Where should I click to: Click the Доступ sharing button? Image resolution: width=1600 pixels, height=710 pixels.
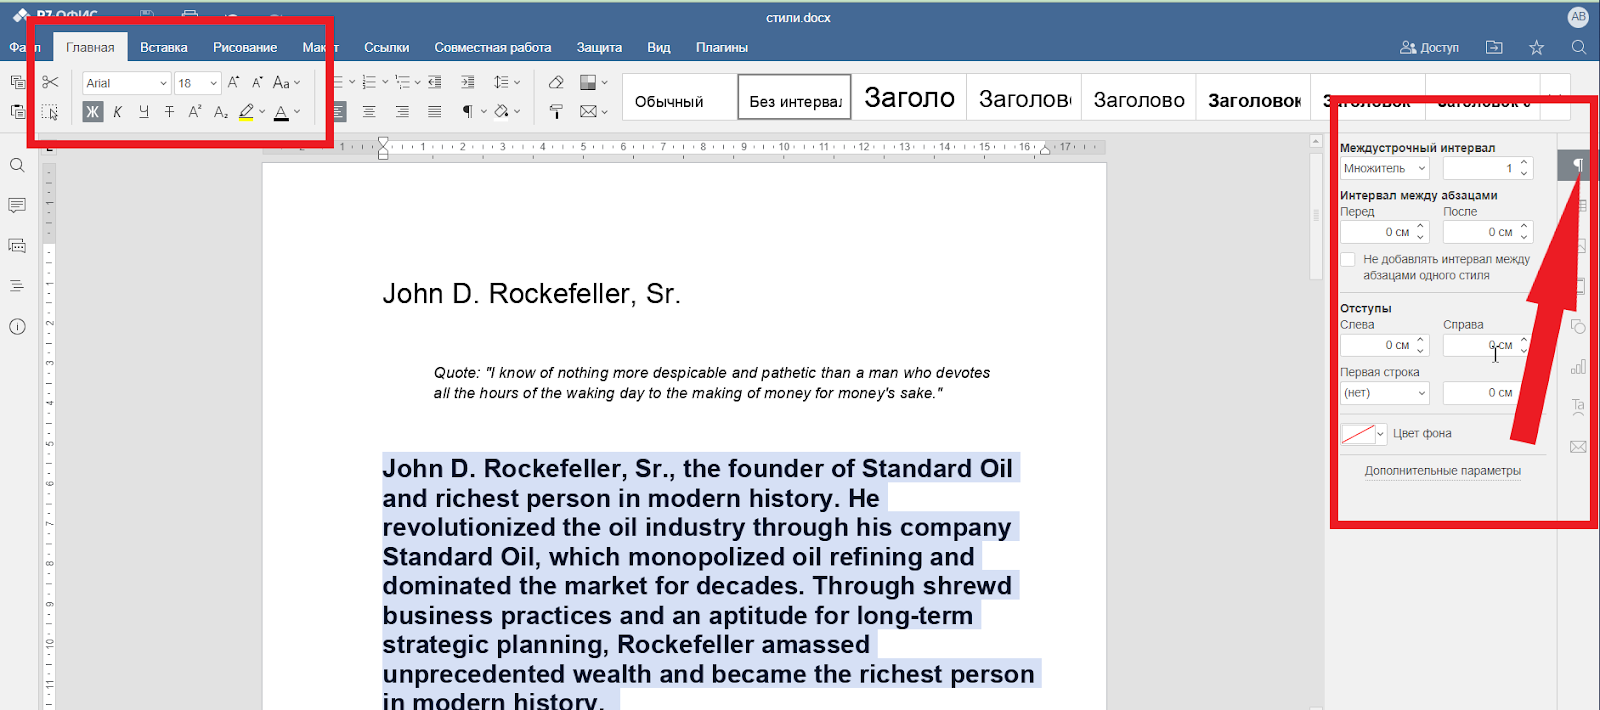click(1429, 47)
